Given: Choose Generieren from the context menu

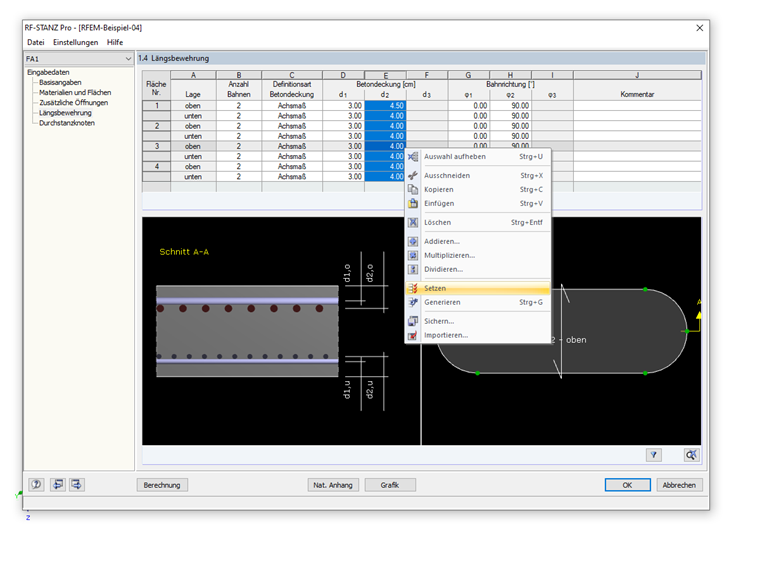Looking at the screenshot, I should pyautogui.click(x=442, y=302).
